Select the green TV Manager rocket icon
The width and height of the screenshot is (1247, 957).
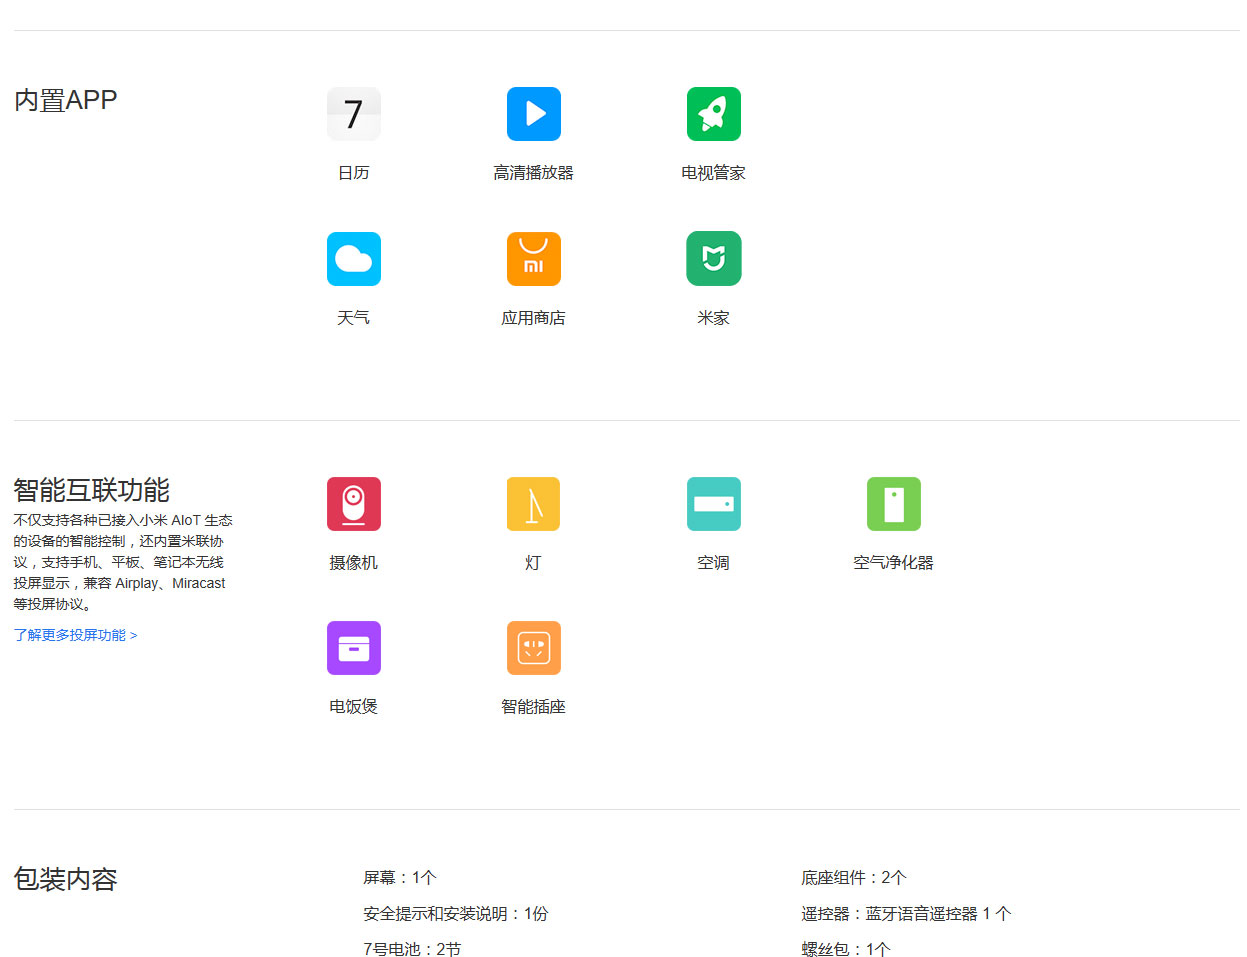coord(713,114)
